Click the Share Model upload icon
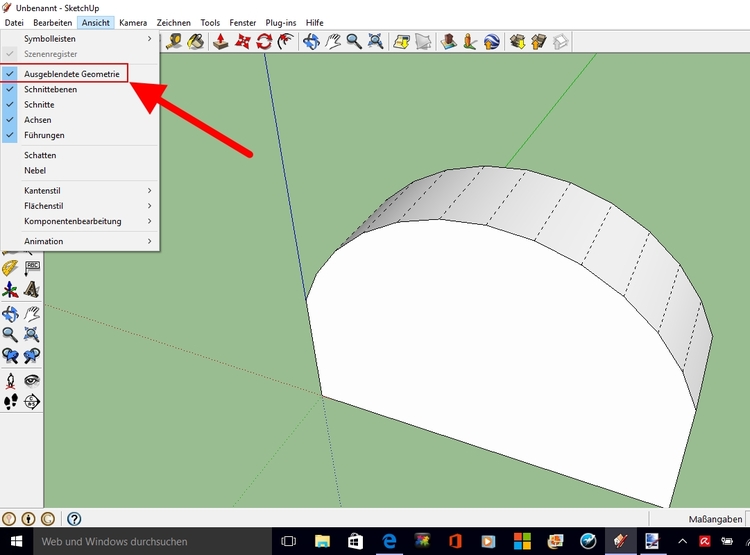750x555 pixels. [539, 42]
